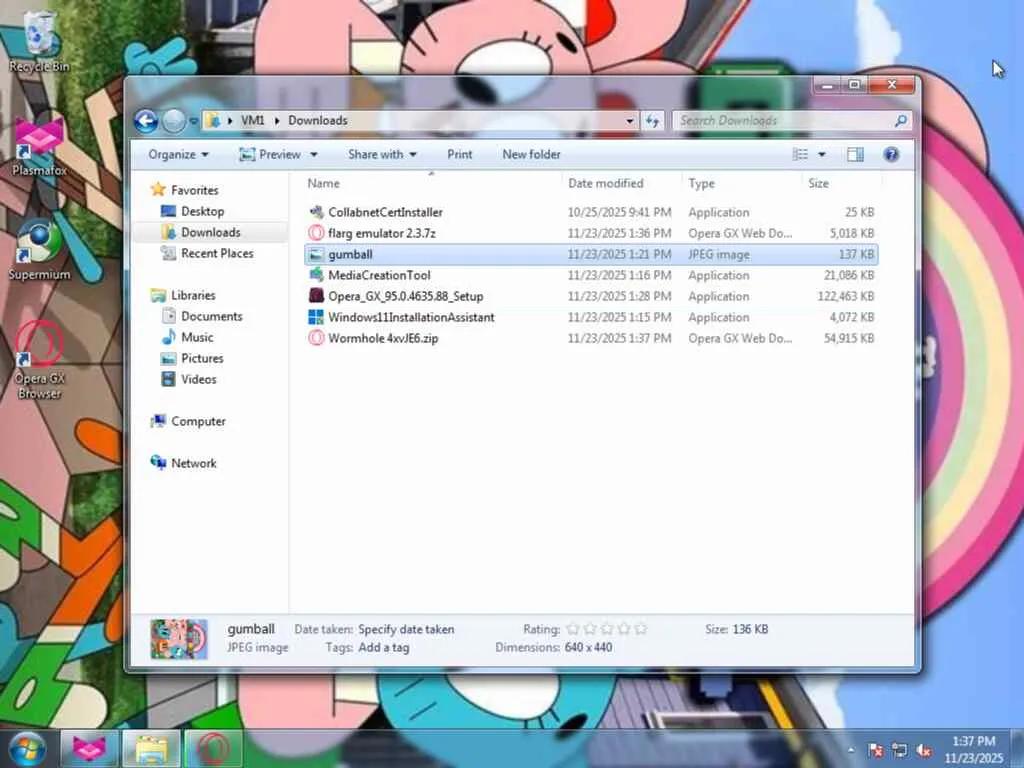1024x768 pixels.
Task: Open the network tray icon
Action: (900, 750)
